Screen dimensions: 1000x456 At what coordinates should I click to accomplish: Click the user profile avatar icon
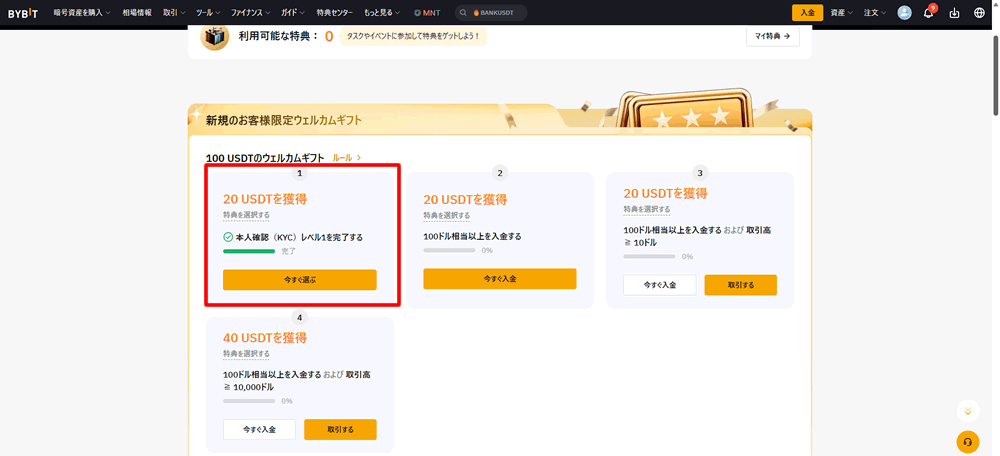tap(904, 13)
